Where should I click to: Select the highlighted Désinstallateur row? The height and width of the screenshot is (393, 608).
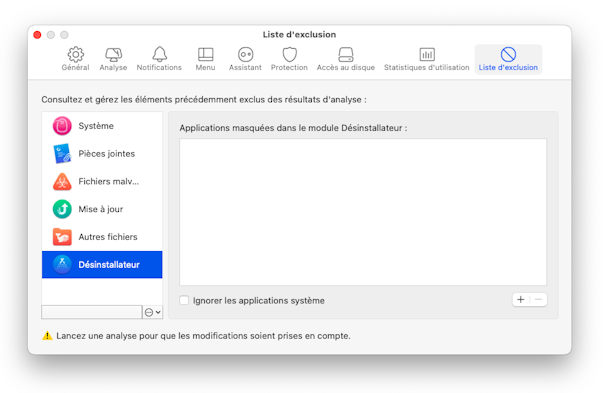102,265
